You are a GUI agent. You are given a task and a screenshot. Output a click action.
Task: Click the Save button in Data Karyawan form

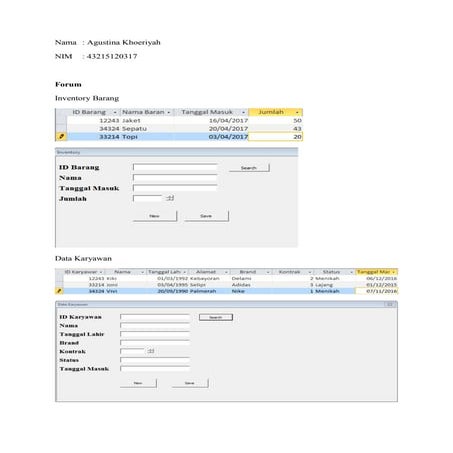pos(190,383)
